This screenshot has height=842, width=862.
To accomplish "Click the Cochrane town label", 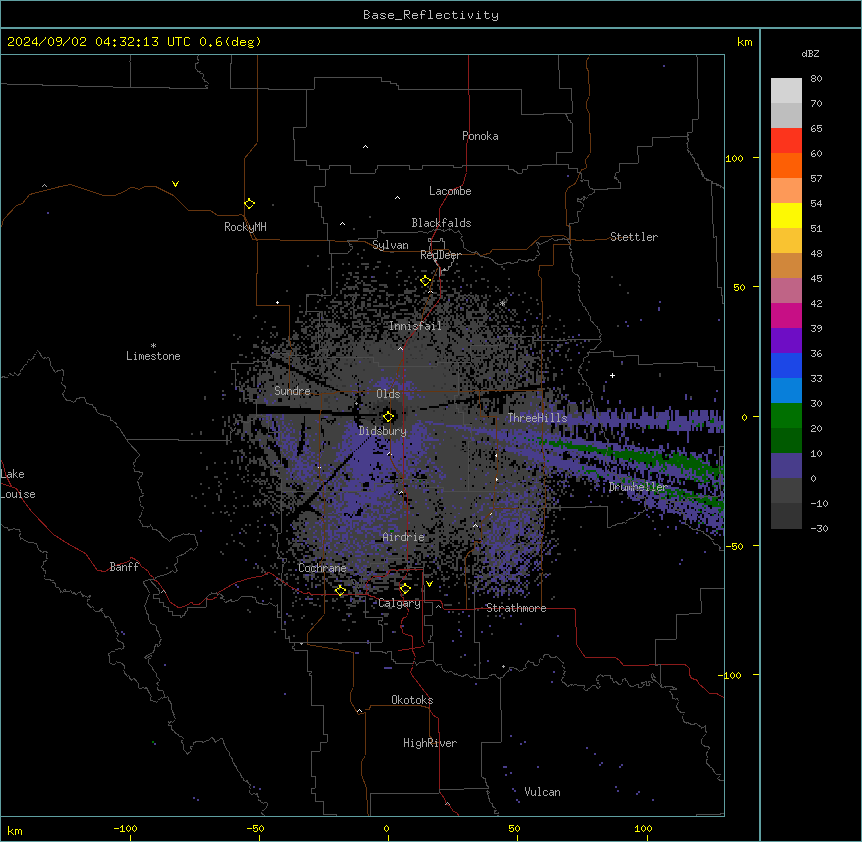I will tap(322, 568).
